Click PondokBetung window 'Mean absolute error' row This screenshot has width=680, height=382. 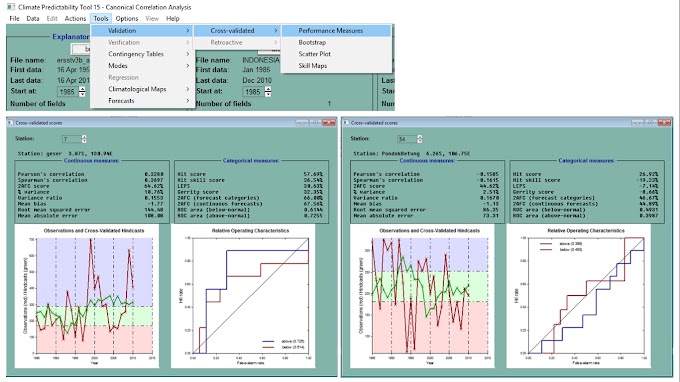click(426, 215)
